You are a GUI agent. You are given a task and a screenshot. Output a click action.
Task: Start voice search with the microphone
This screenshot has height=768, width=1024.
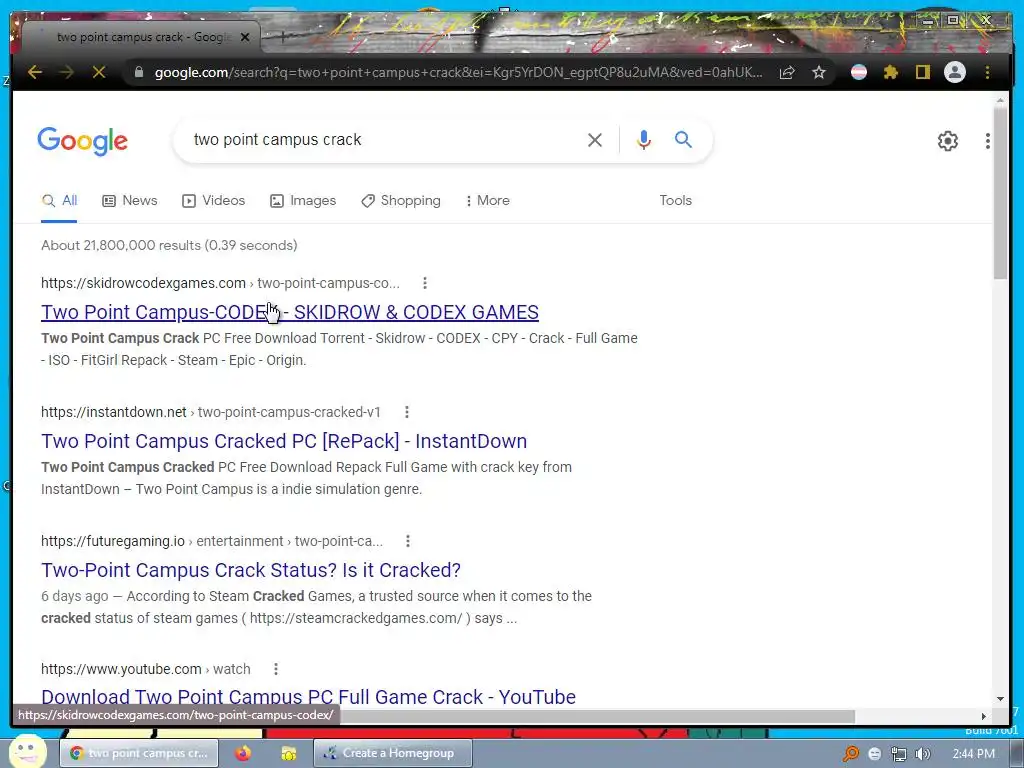643,140
